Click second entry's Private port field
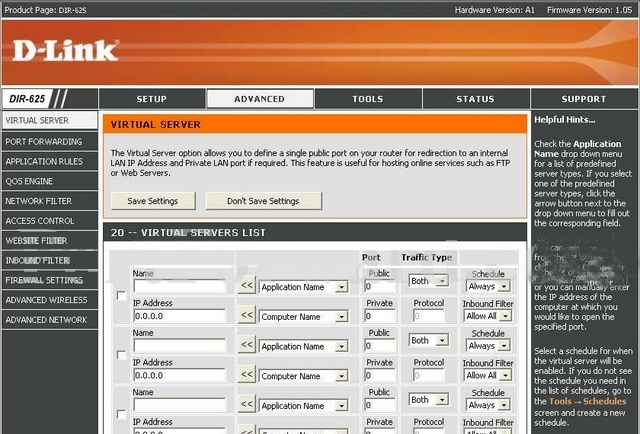This screenshot has width=640, height=434. 380,375
